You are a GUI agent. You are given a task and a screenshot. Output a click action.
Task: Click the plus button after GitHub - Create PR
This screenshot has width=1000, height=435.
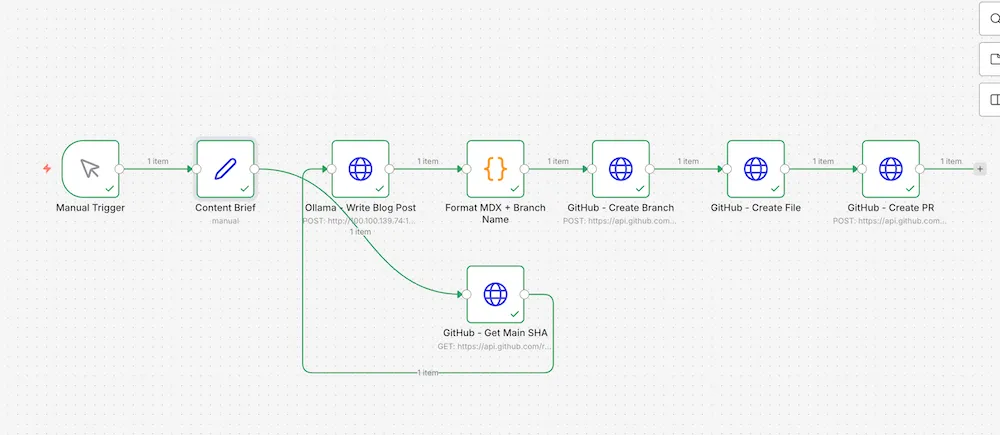[x=980, y=169]
